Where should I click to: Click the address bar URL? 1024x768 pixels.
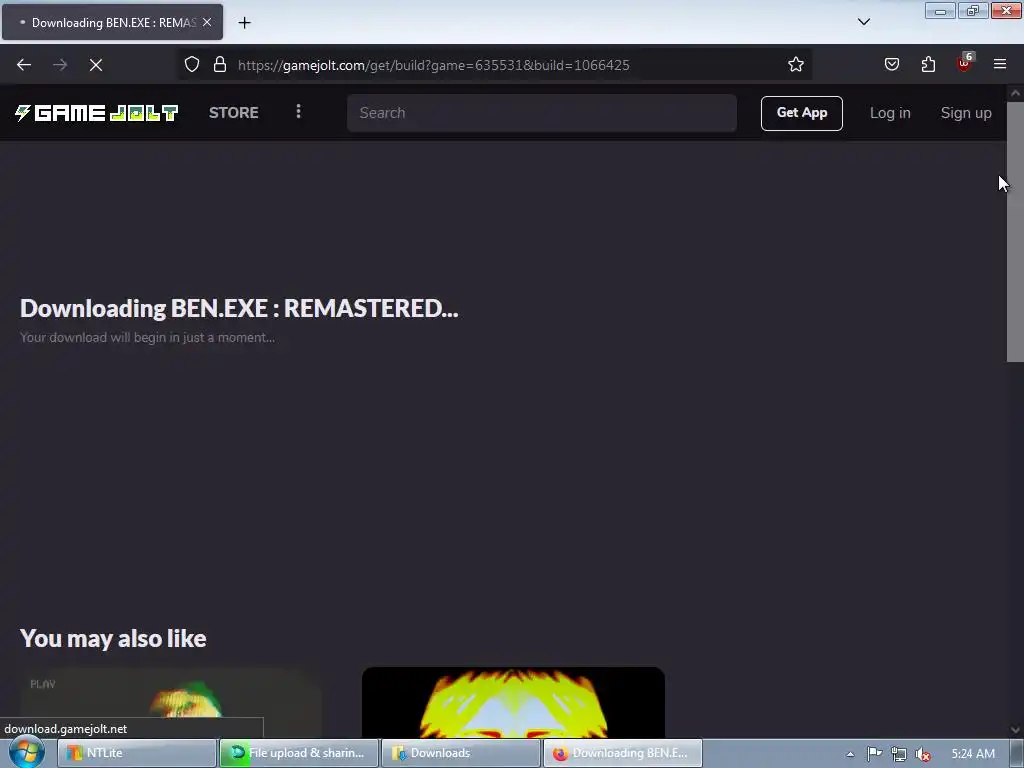tap(434, 65)
